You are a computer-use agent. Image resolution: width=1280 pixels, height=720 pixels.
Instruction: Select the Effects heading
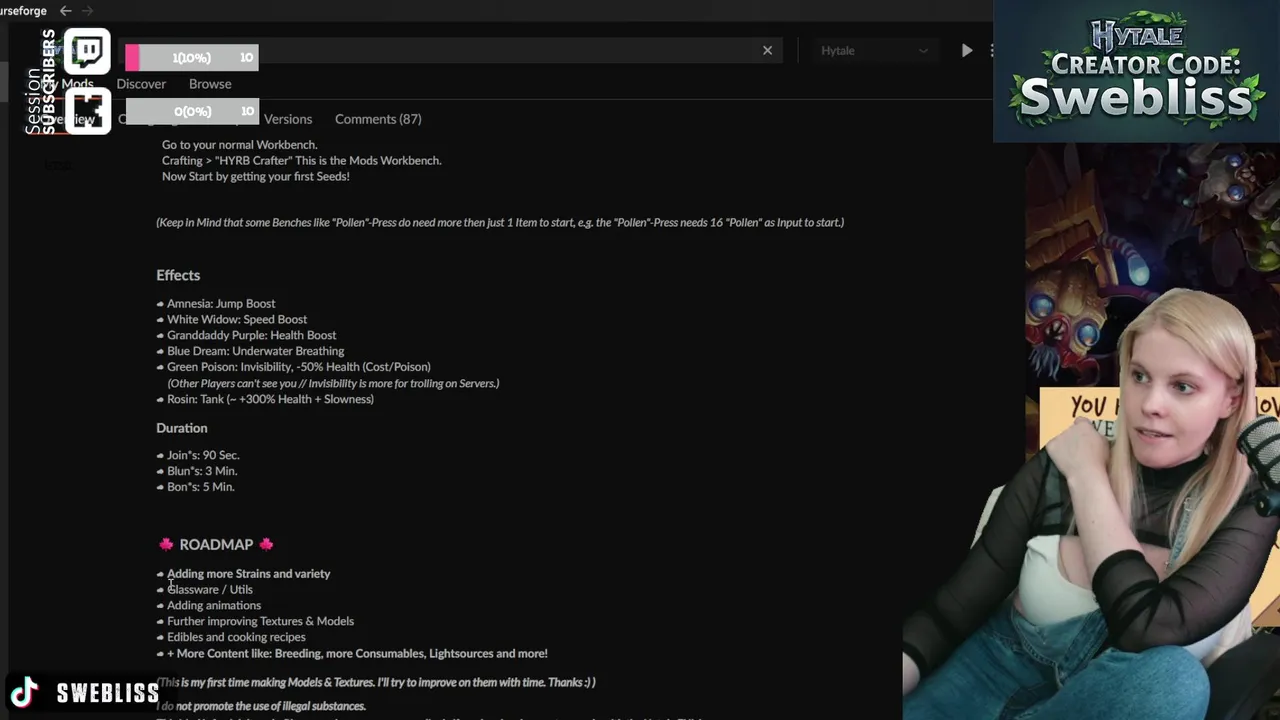178,275
